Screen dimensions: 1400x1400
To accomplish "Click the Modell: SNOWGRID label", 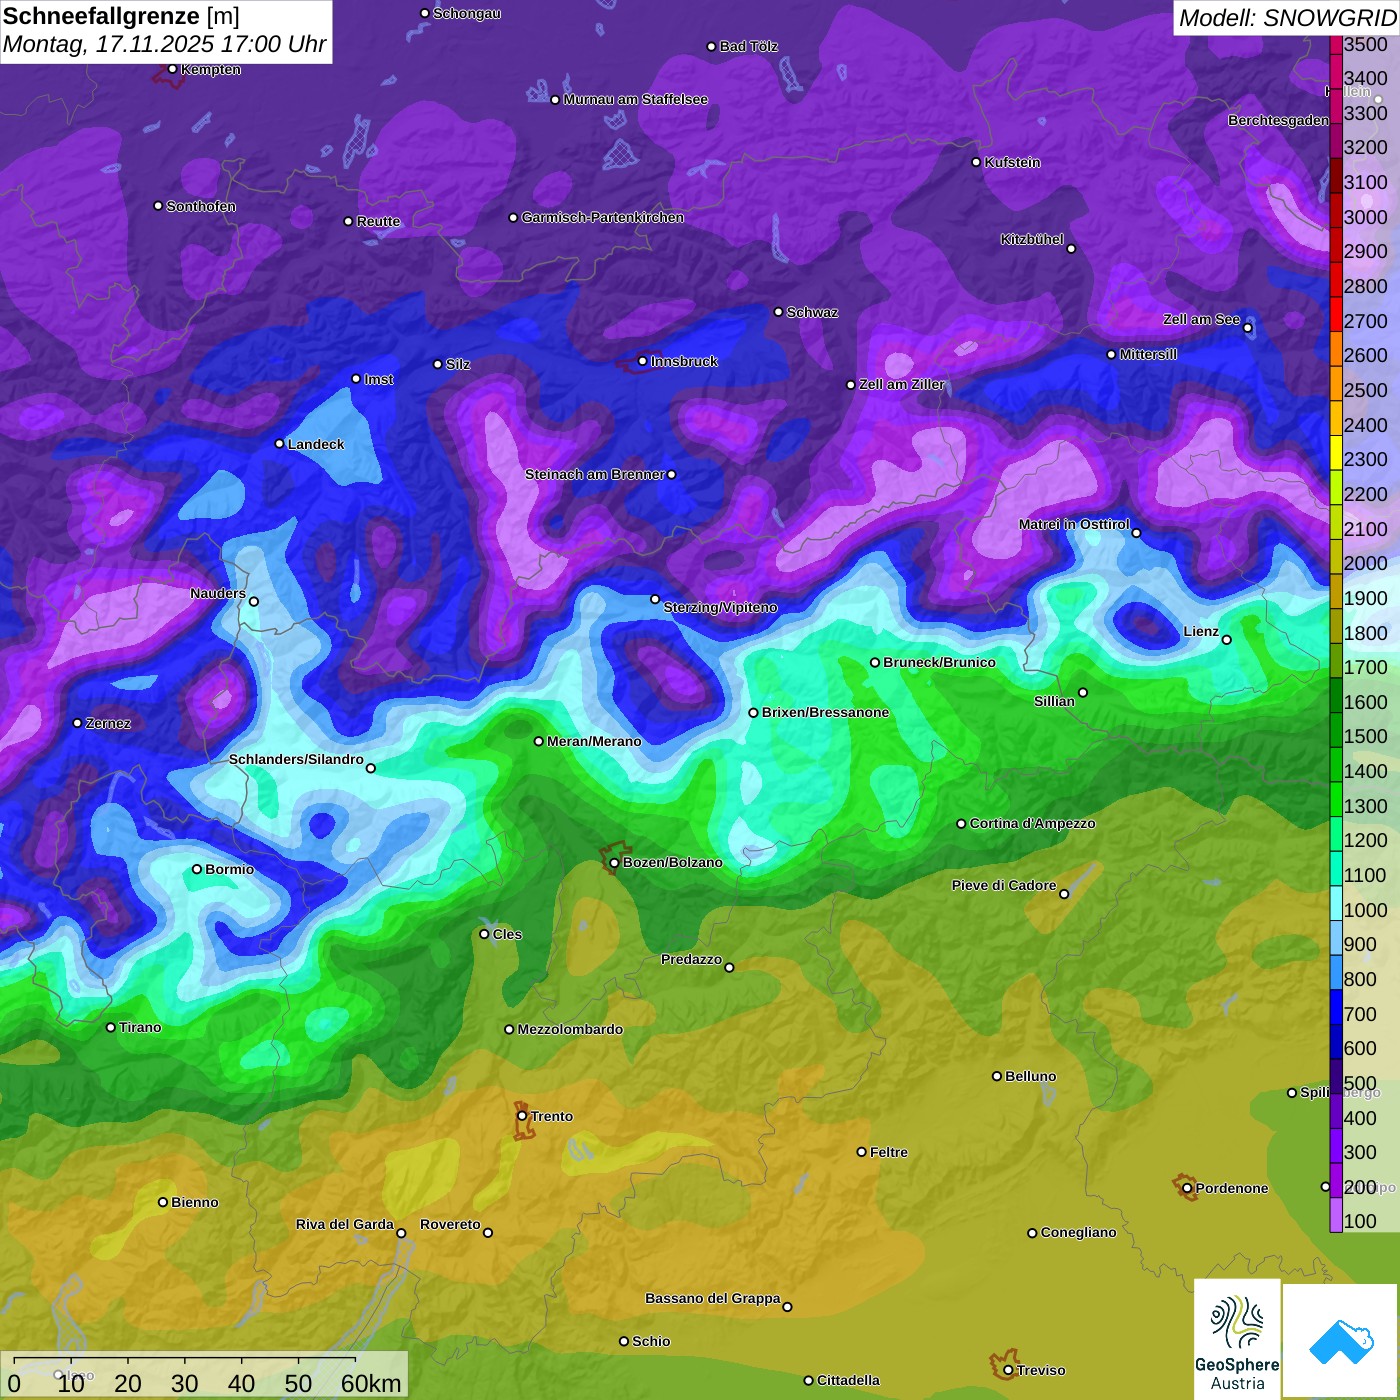I will (x=1287, y=17).
